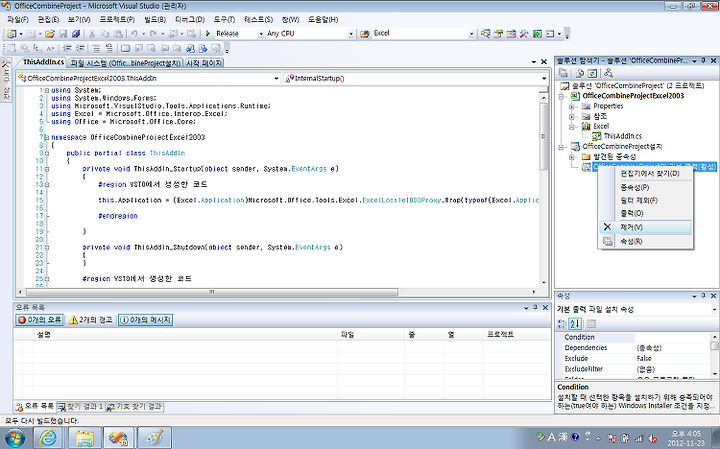Collapse the OfficeCombineProject설치 setup project node

click(561, 146)
